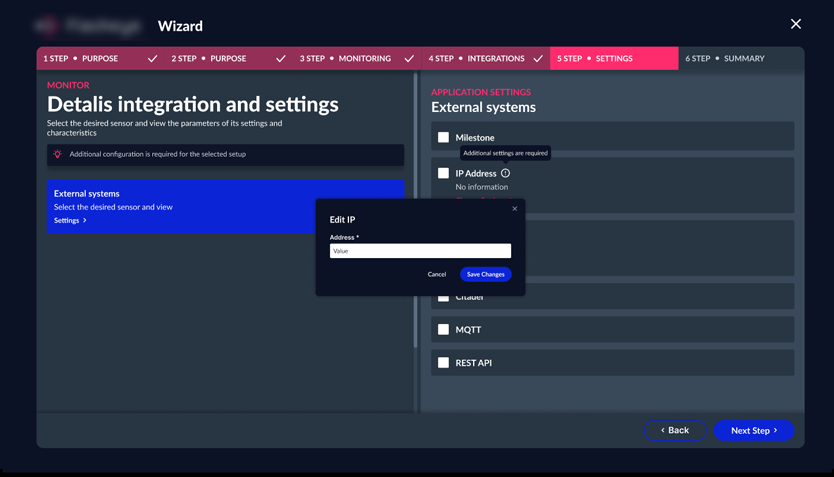
Task: Tick the IP Address checkbox
Action: 443,173
